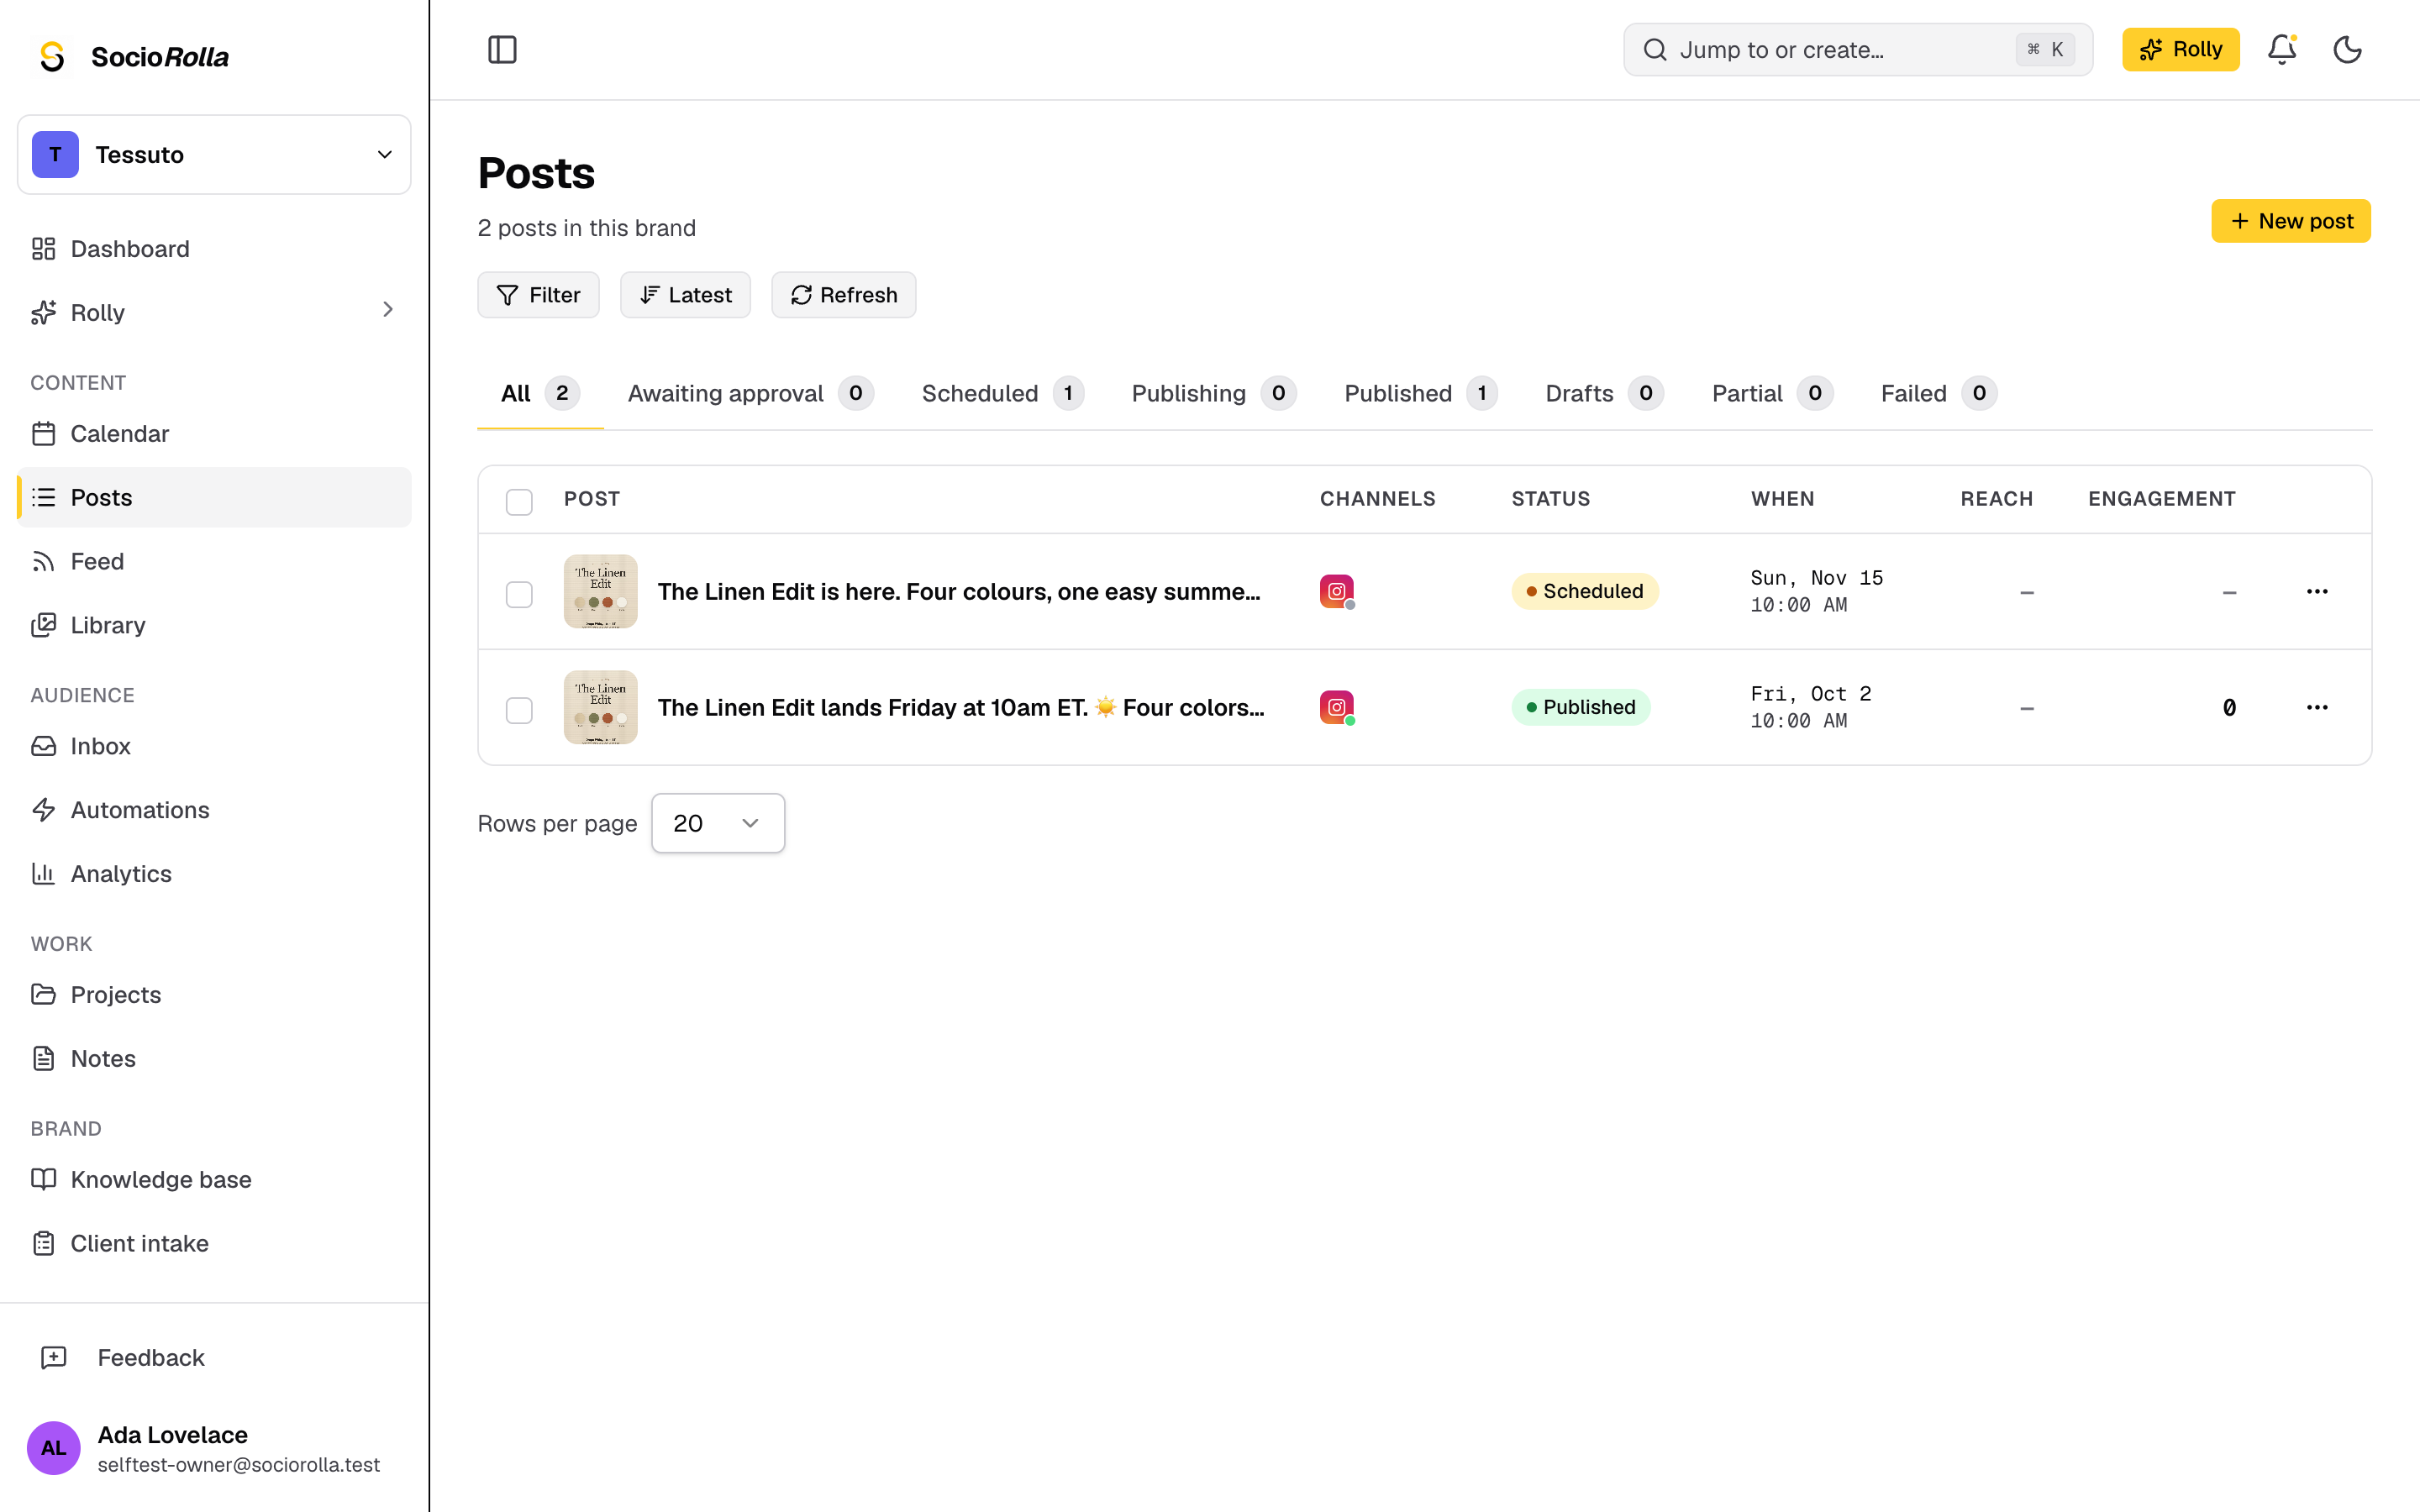Open Calendar in sidebar
This screenshot has width=2420, height=1512.
pos(214,433)
